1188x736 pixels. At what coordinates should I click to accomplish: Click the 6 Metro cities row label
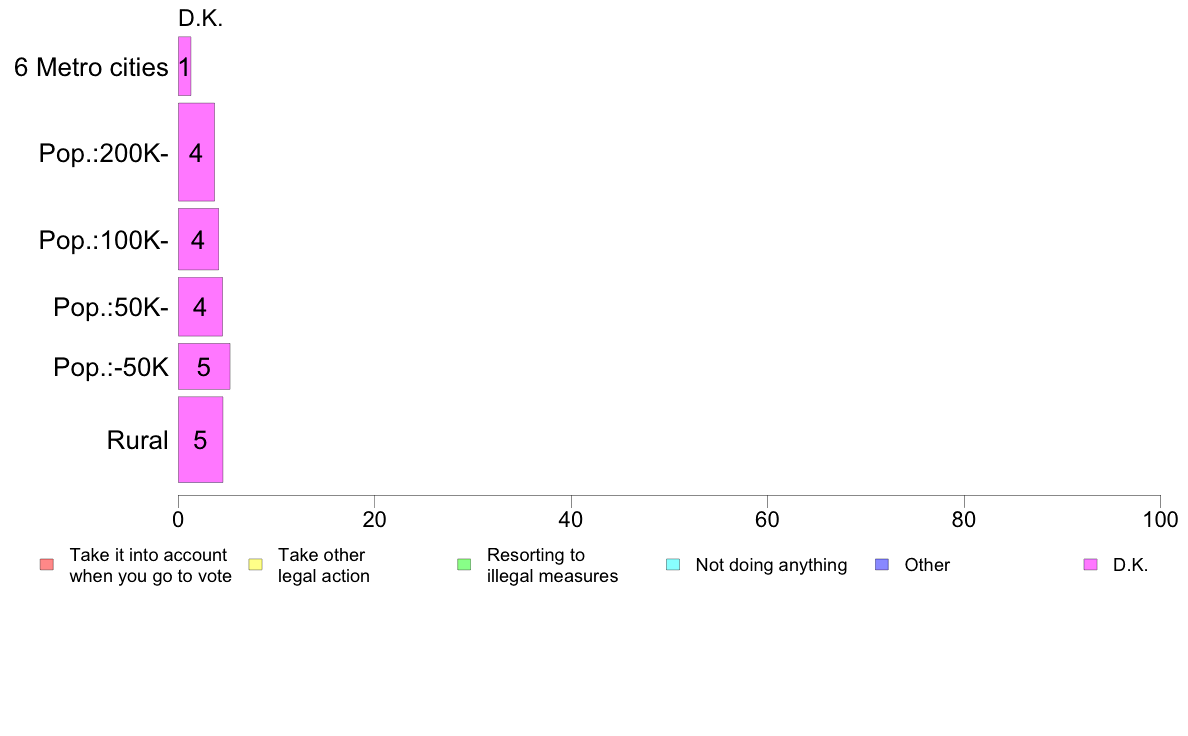(91, 67)
